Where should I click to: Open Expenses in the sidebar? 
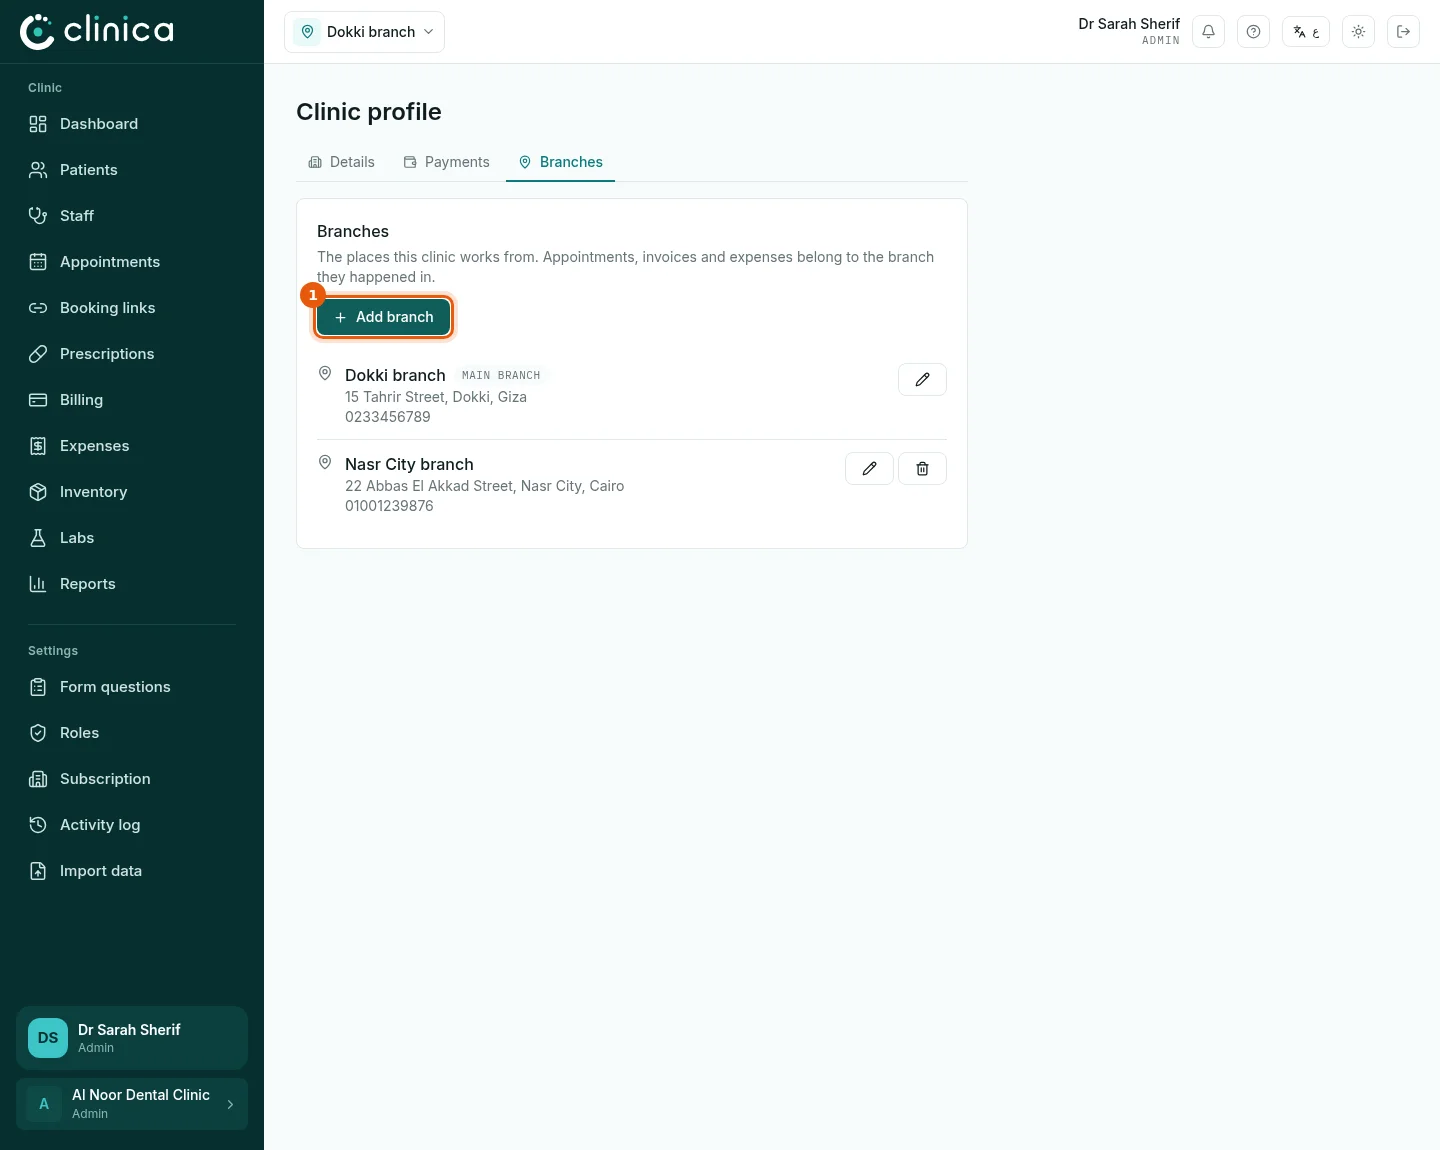click(x=132, y=446)
